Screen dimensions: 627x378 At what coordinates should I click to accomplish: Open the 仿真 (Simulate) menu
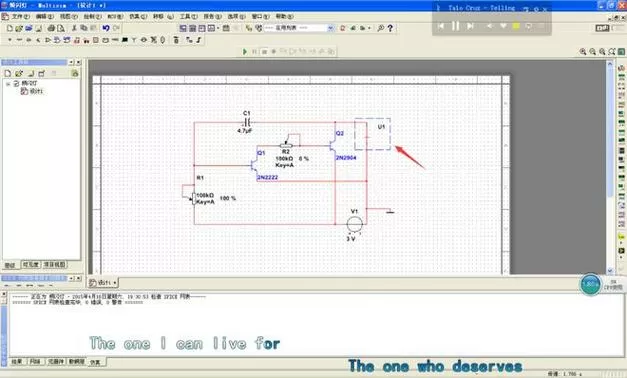click(x=138, y=16)
